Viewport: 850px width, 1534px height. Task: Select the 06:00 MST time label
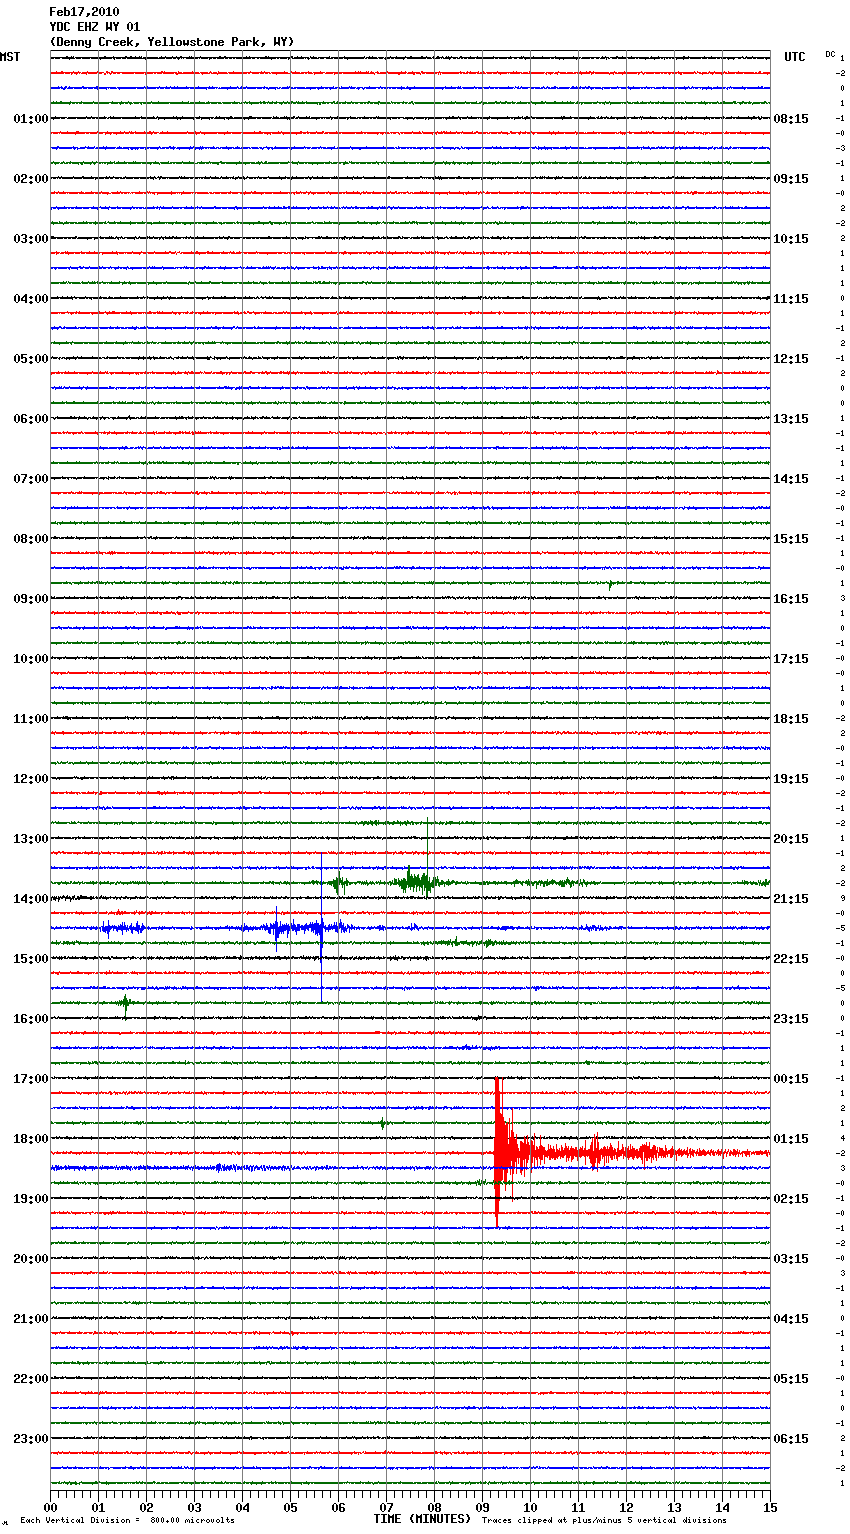(x=31, y=419)
